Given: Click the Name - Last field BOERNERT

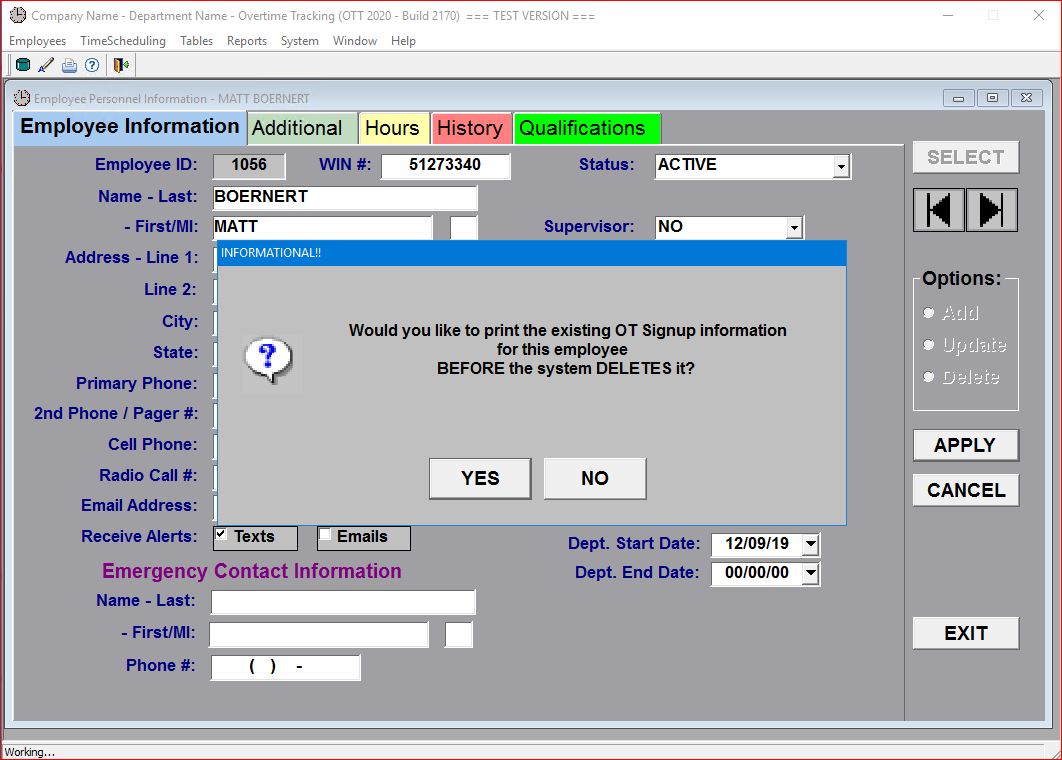Looking at the screenshot, I should 345,197.
